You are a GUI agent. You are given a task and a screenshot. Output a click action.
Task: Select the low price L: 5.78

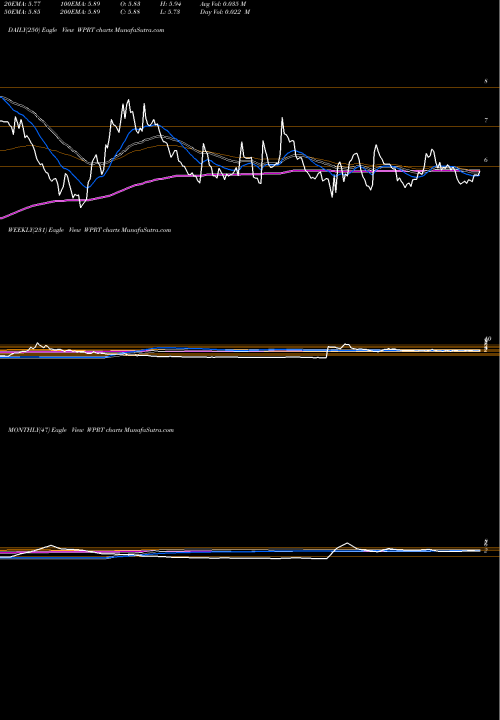(x=170, y=12)
